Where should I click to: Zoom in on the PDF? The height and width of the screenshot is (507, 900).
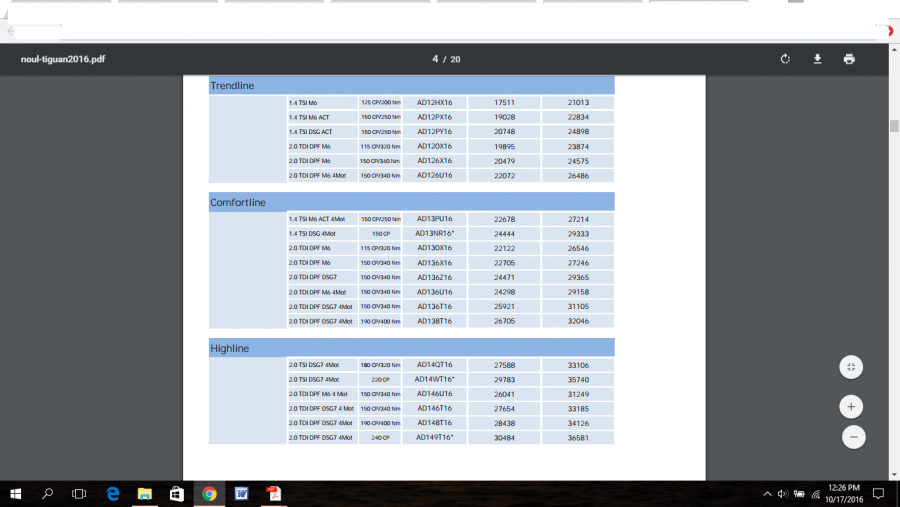[850, 406]
